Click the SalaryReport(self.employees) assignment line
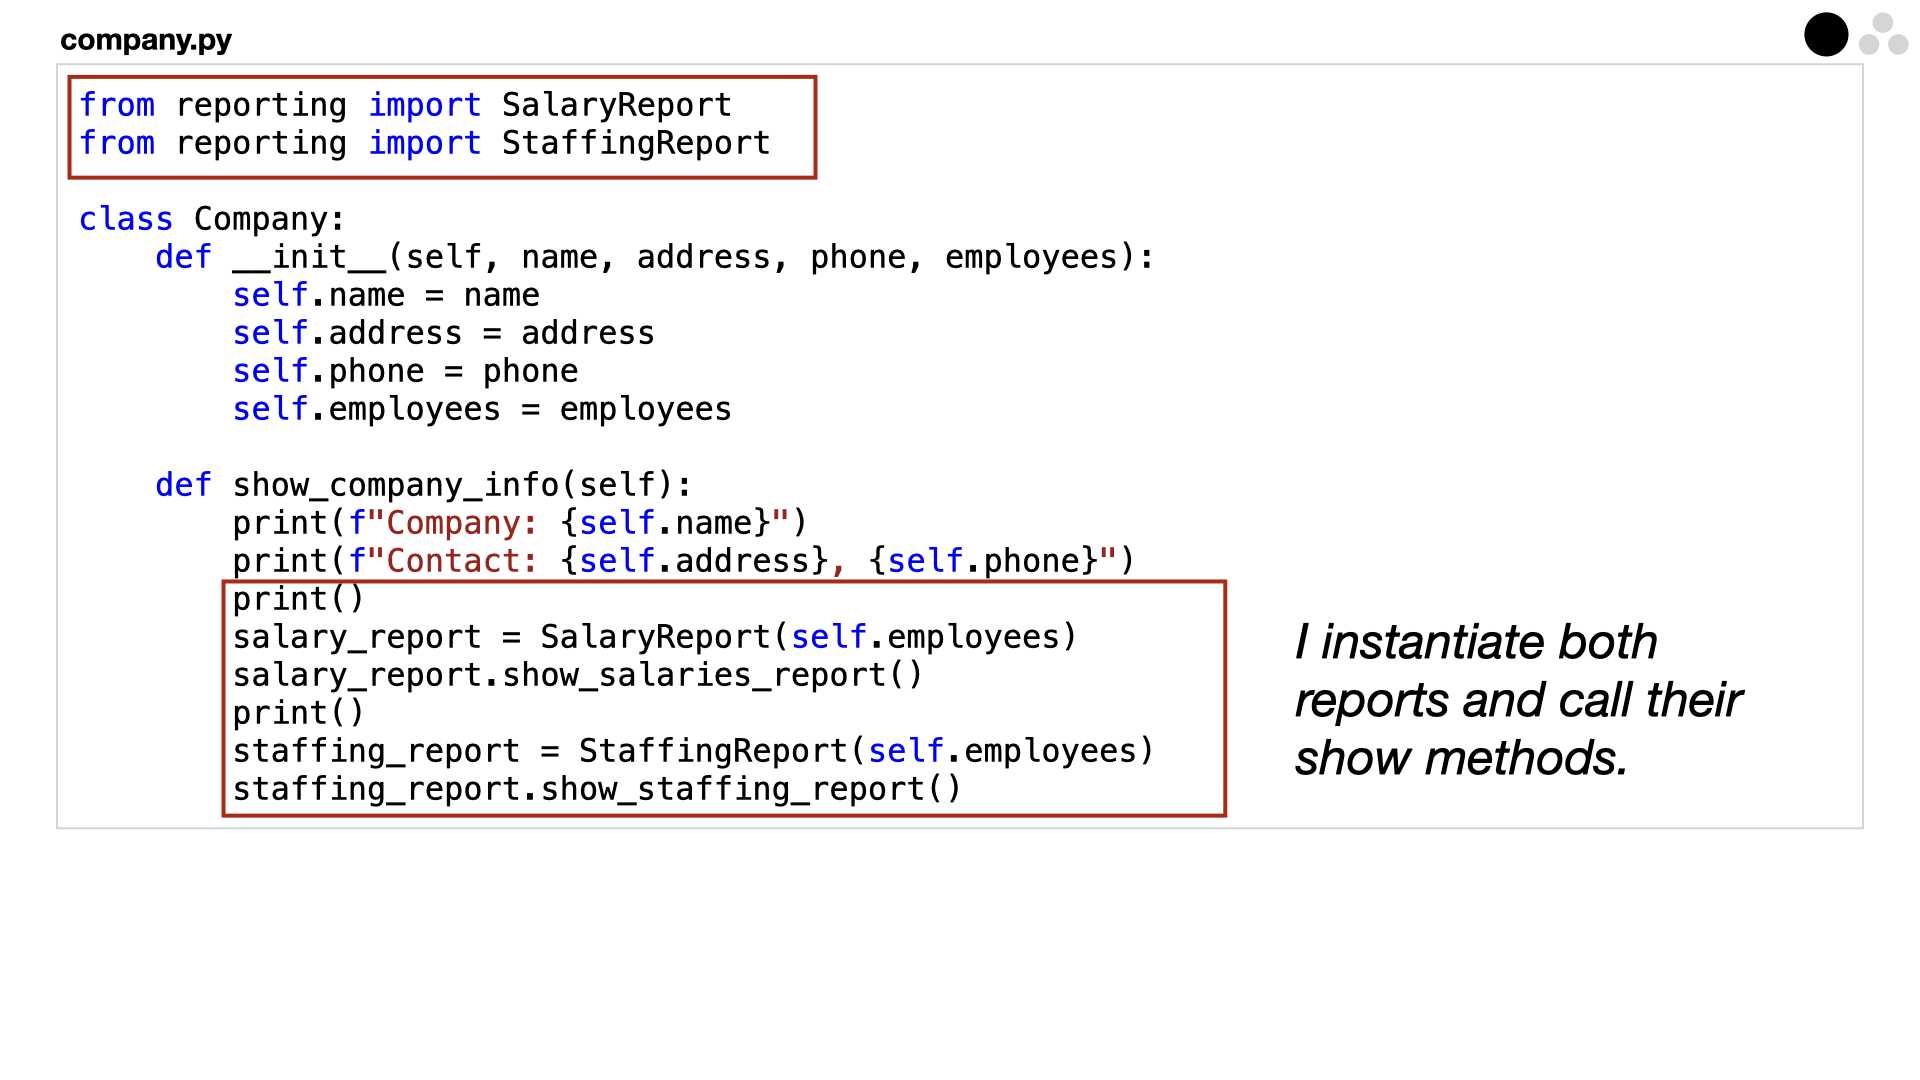Screen dimensions: 1920x1080 [655, 637]
